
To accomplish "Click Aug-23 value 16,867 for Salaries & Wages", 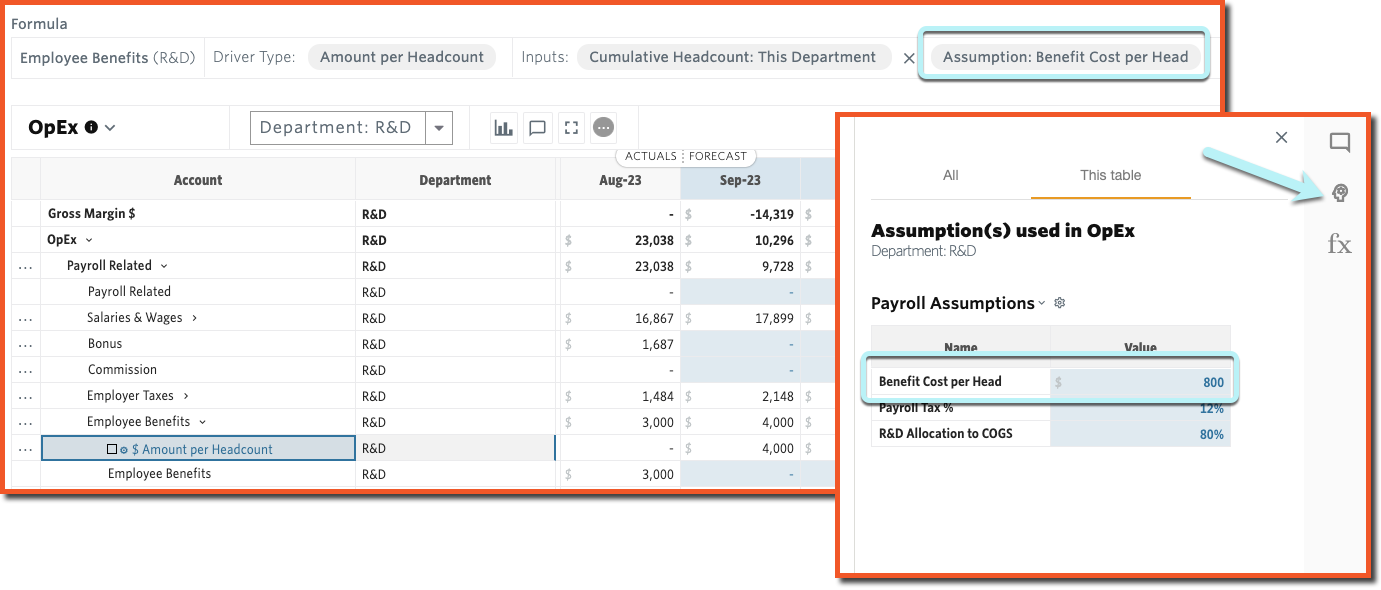I will pos(620,318).
